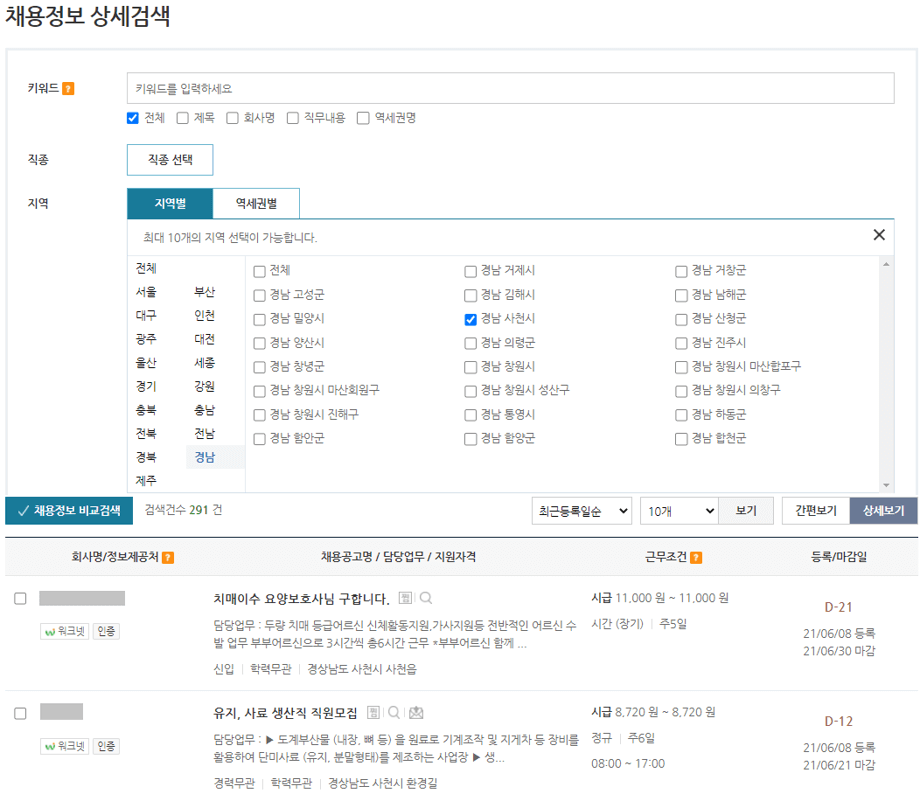The image size is (921, 794).
Task: Click the scrap icon next to 치매이수 job posting
Action: [x=405, y=598]
